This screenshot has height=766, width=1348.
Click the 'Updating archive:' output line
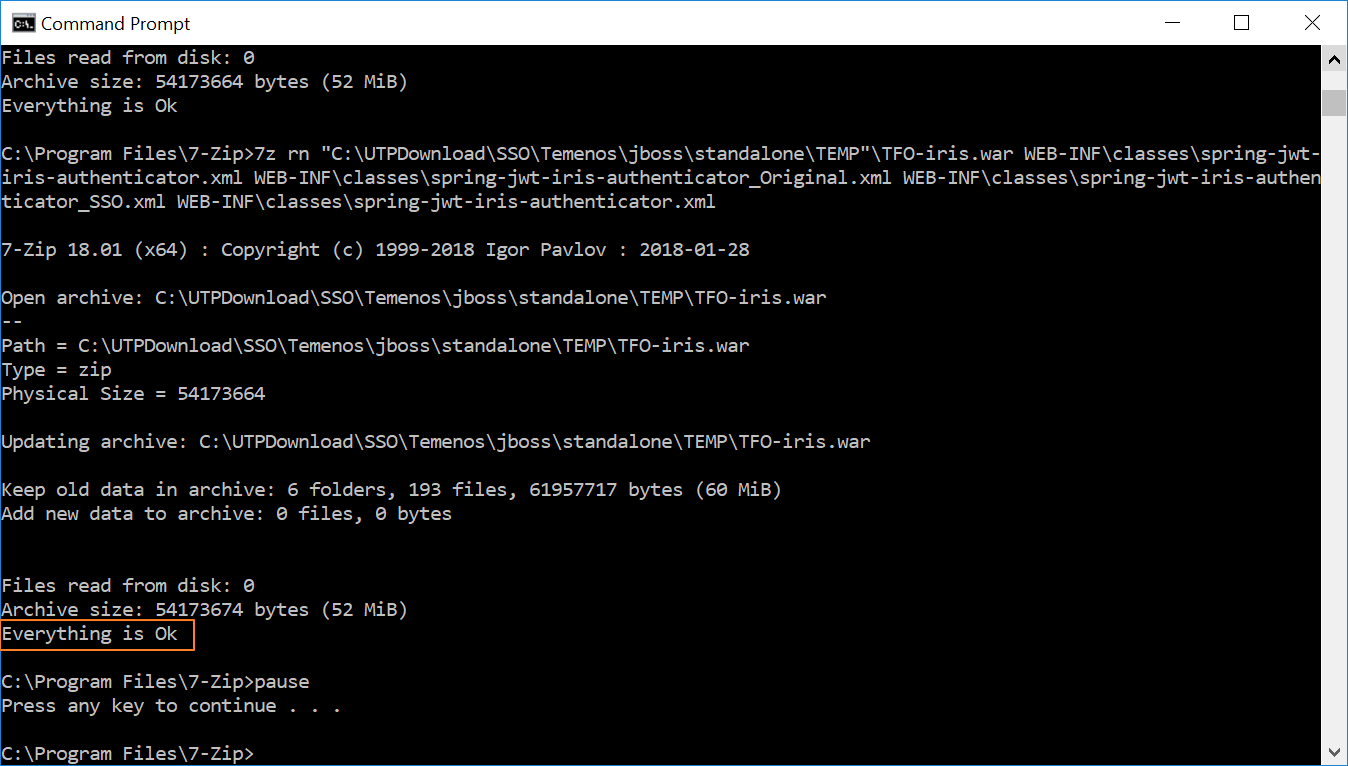point(435,442)
